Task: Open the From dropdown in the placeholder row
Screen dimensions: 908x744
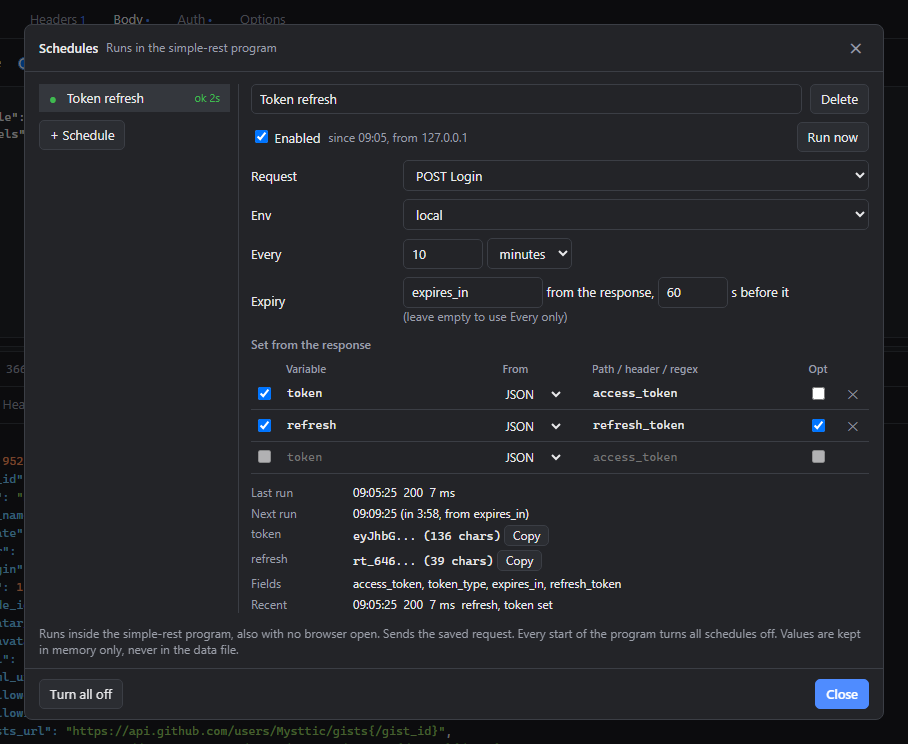Action: pyautogui.click(x=533, y=457)
